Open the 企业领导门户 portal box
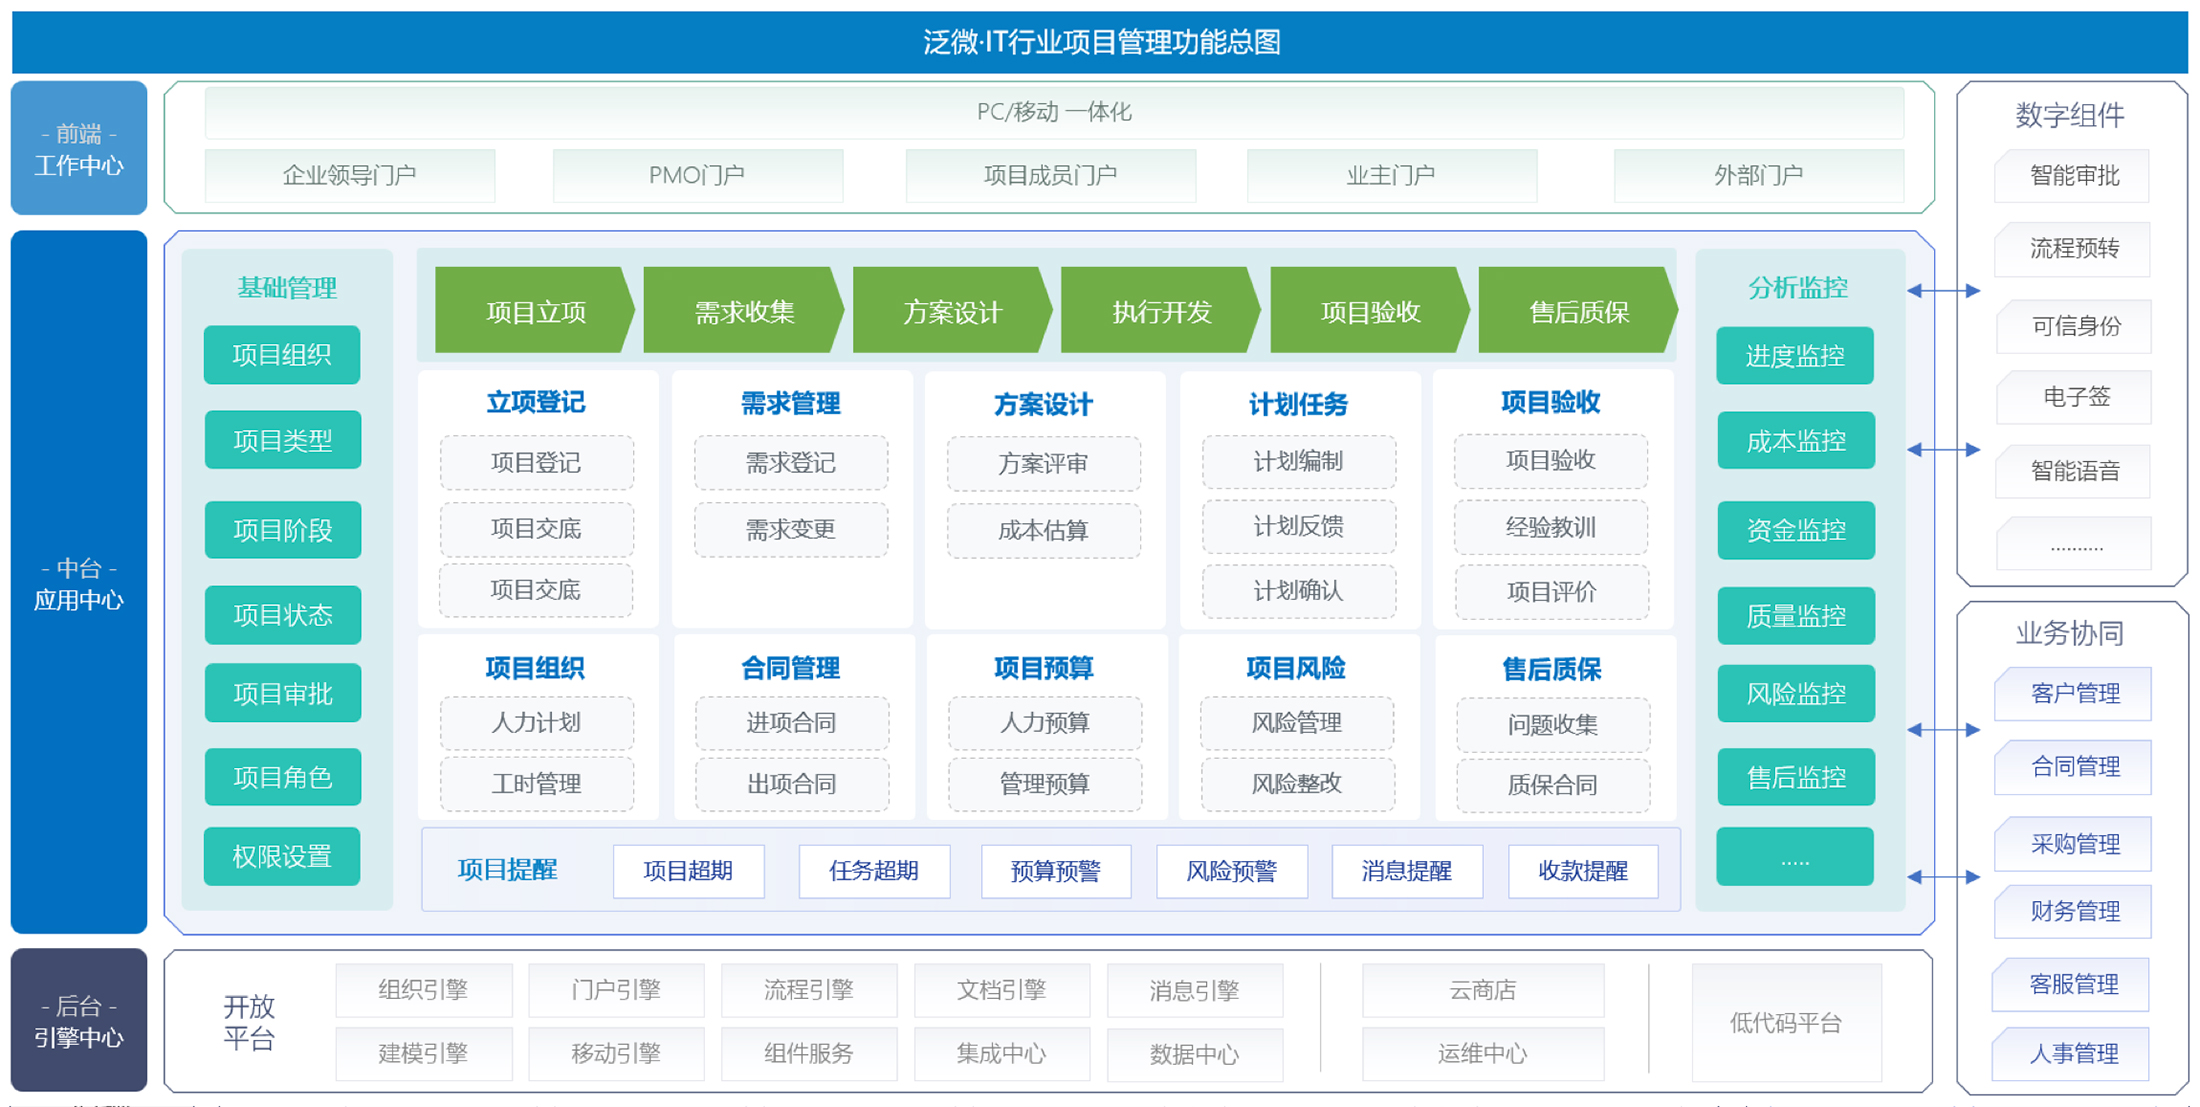Image resolution: width=2200 pixels, height=1107 pixels. [x=349, y=176]
